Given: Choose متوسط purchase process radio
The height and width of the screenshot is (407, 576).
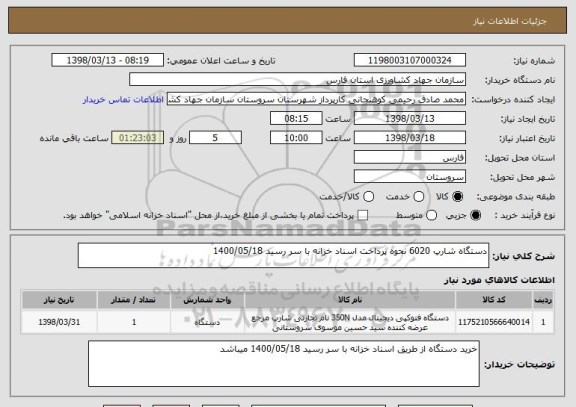Looking at the screenshot, I should pyautogui.click(x=431, y=216).
